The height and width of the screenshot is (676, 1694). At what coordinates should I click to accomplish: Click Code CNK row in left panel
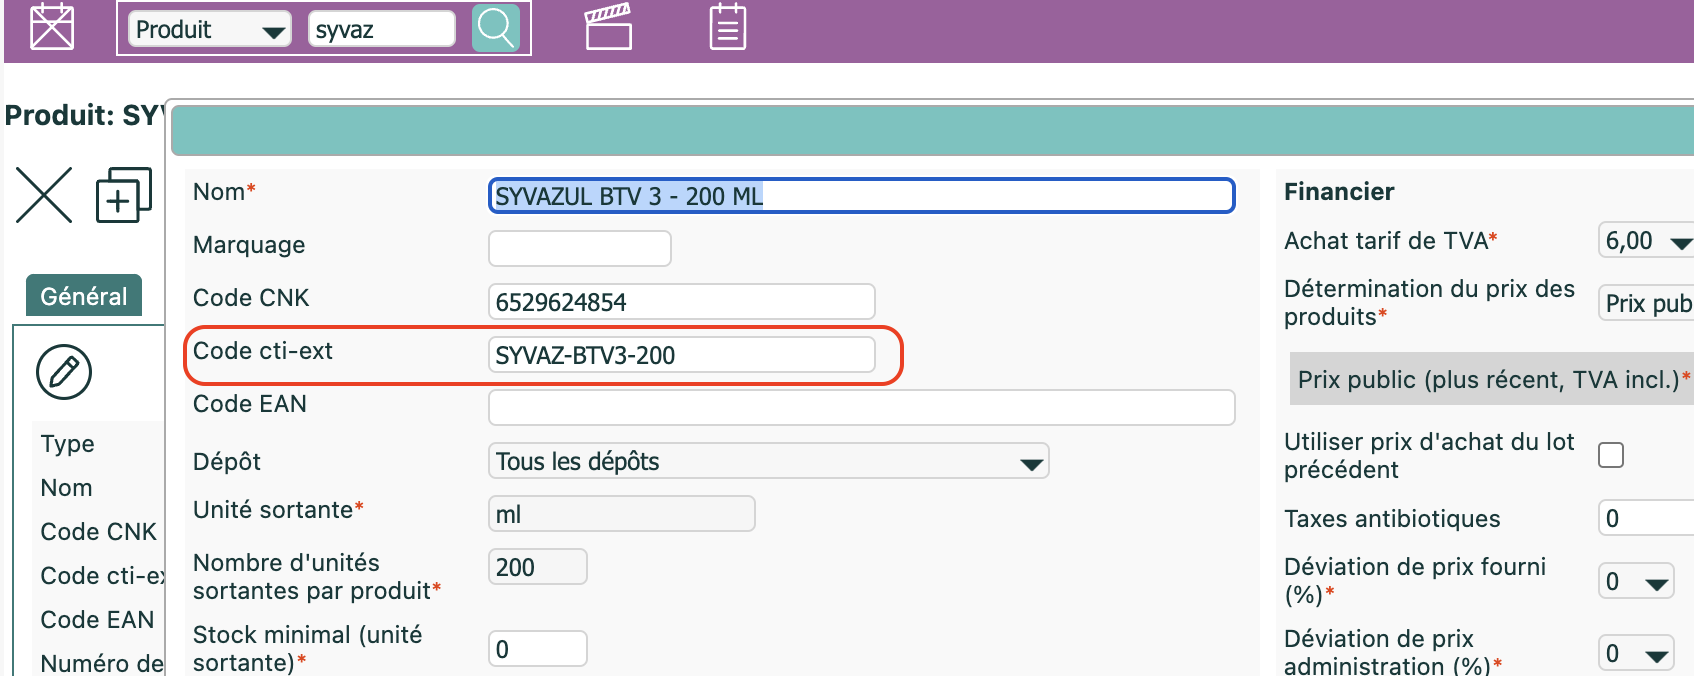tap(98, 531)
